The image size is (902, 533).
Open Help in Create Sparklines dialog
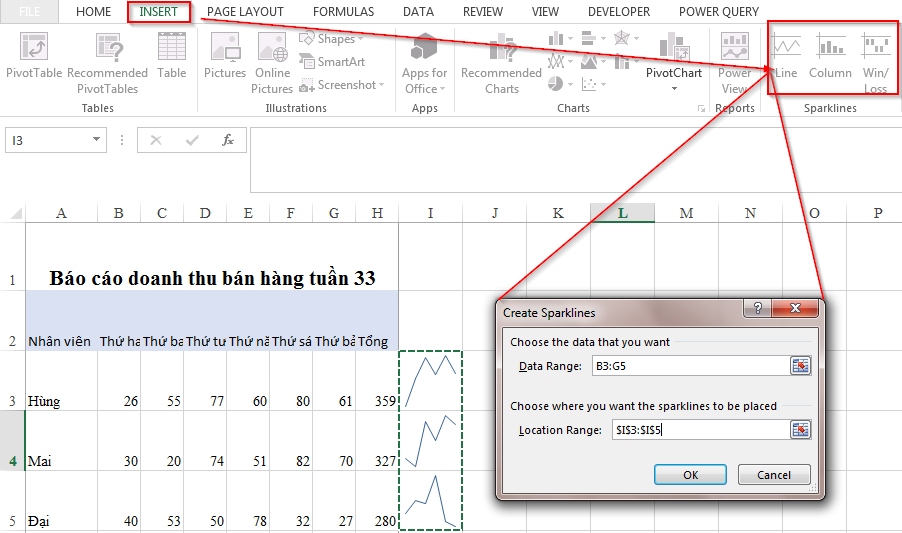point(758,308)
